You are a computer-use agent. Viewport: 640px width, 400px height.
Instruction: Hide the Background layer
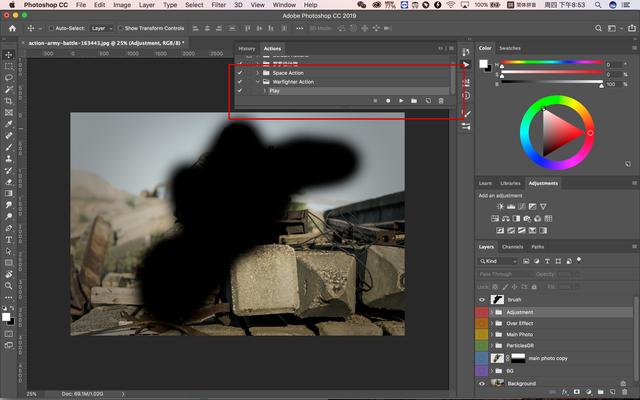[482, 384]
